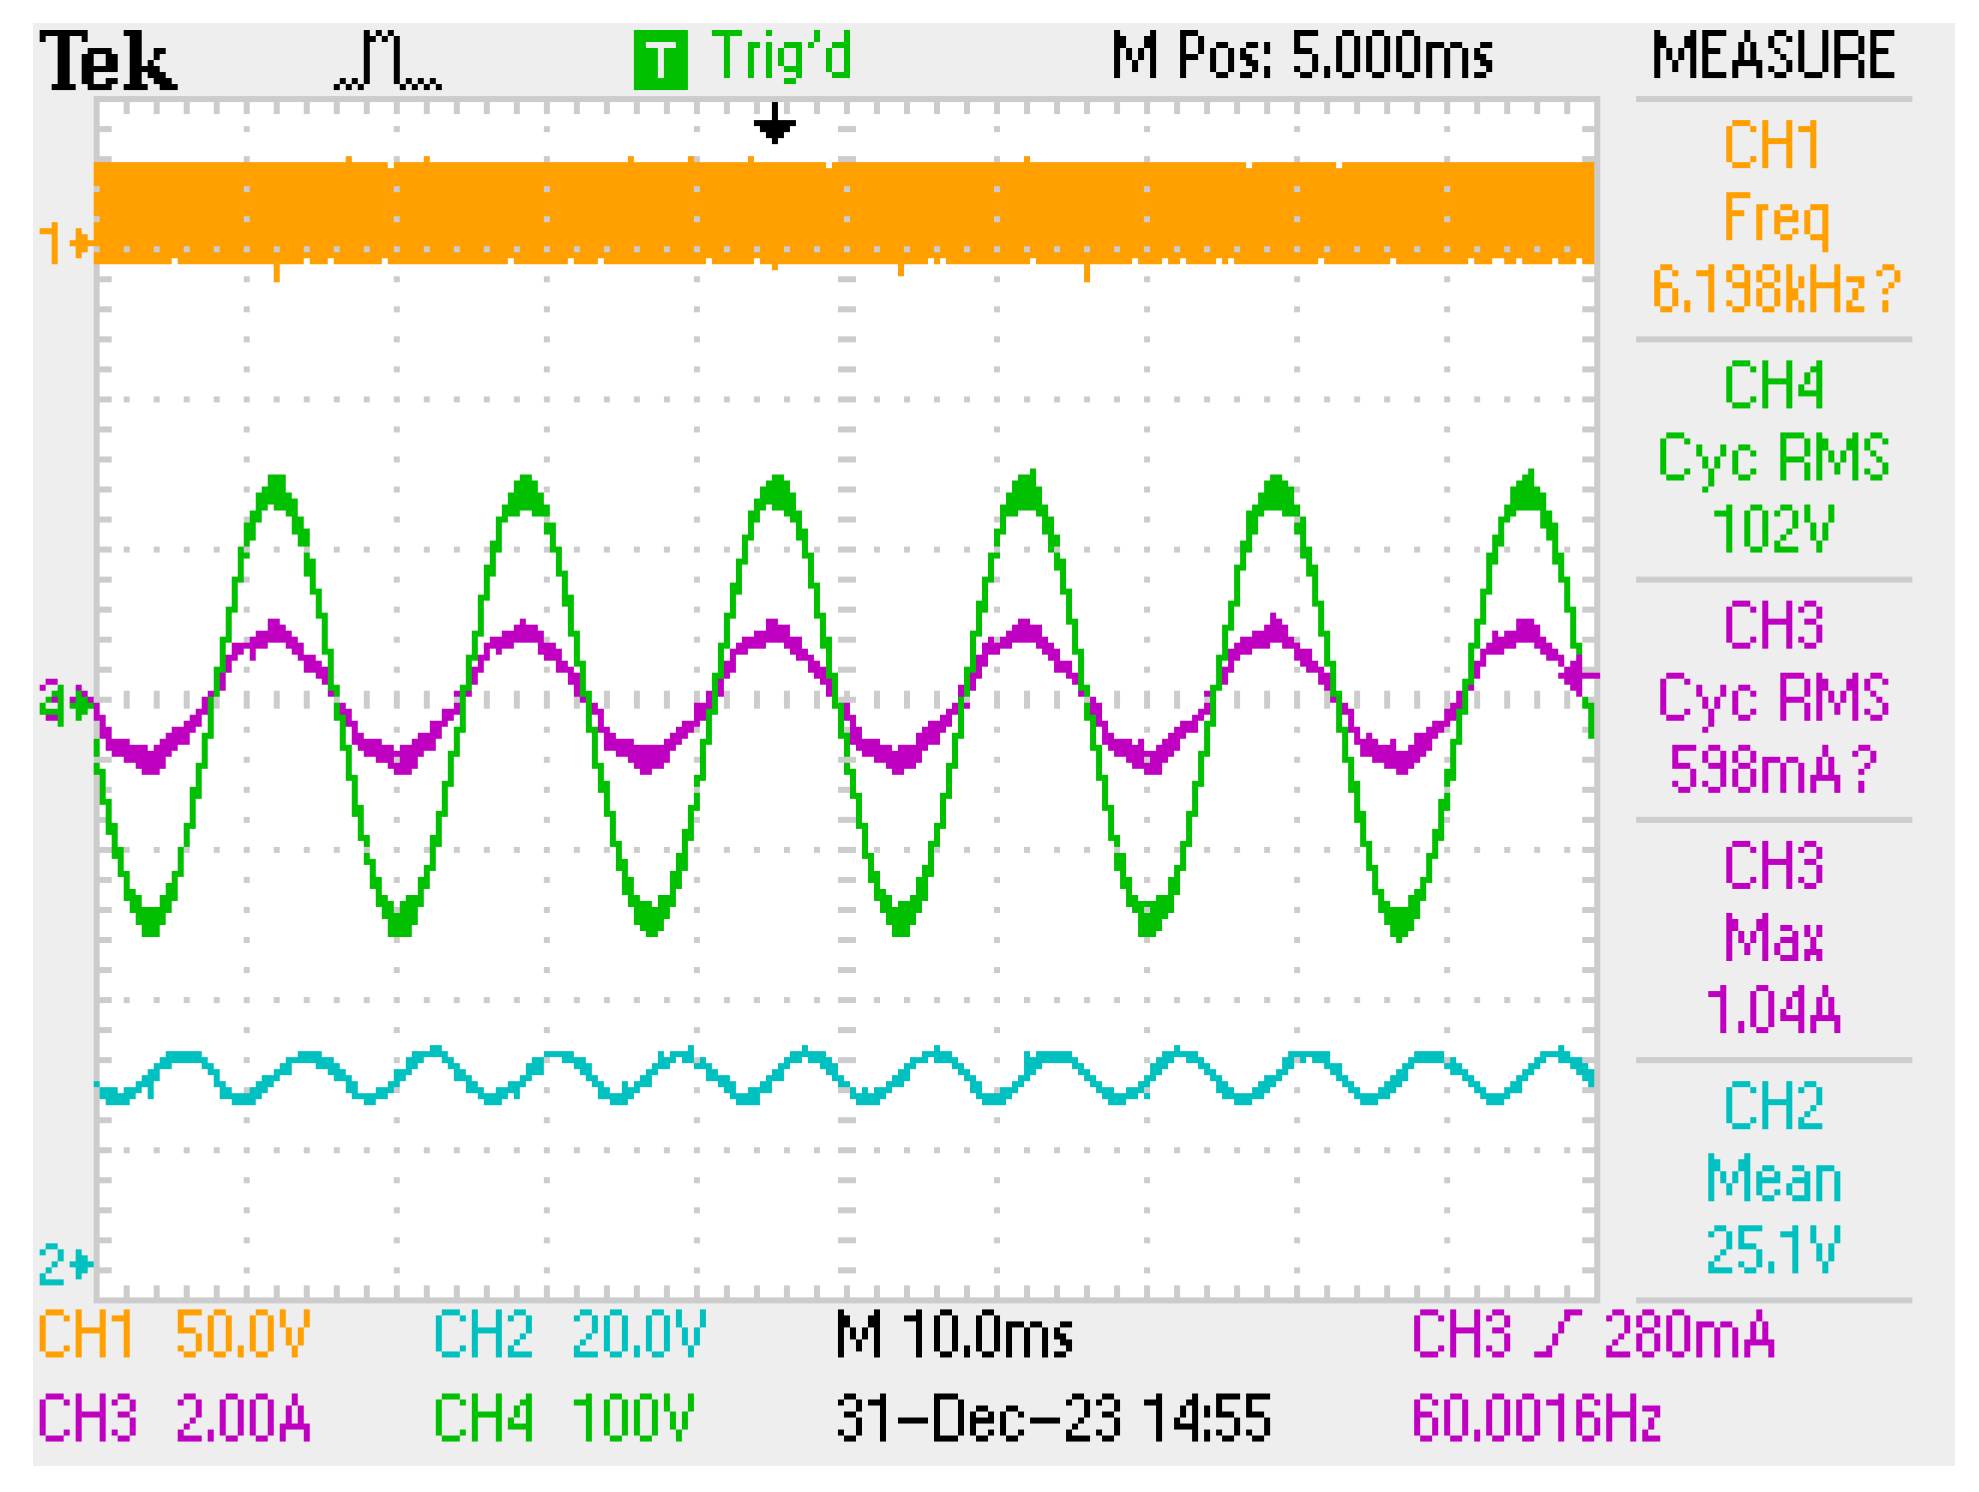The image size is (1979, 1492).
Task: Select the CH2 Mean measurement
Action: coord(1773,1178)
